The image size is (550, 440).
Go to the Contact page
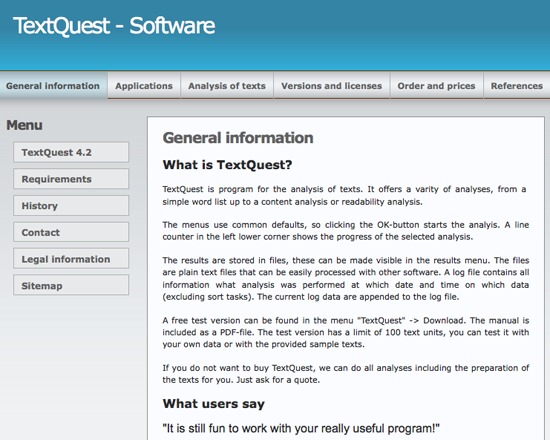pyautogui.click(x=71, y=232)
